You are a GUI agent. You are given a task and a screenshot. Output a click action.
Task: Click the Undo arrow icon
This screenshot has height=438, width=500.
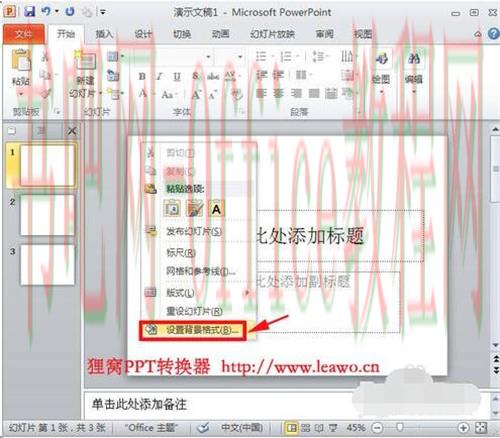point(46,12)
